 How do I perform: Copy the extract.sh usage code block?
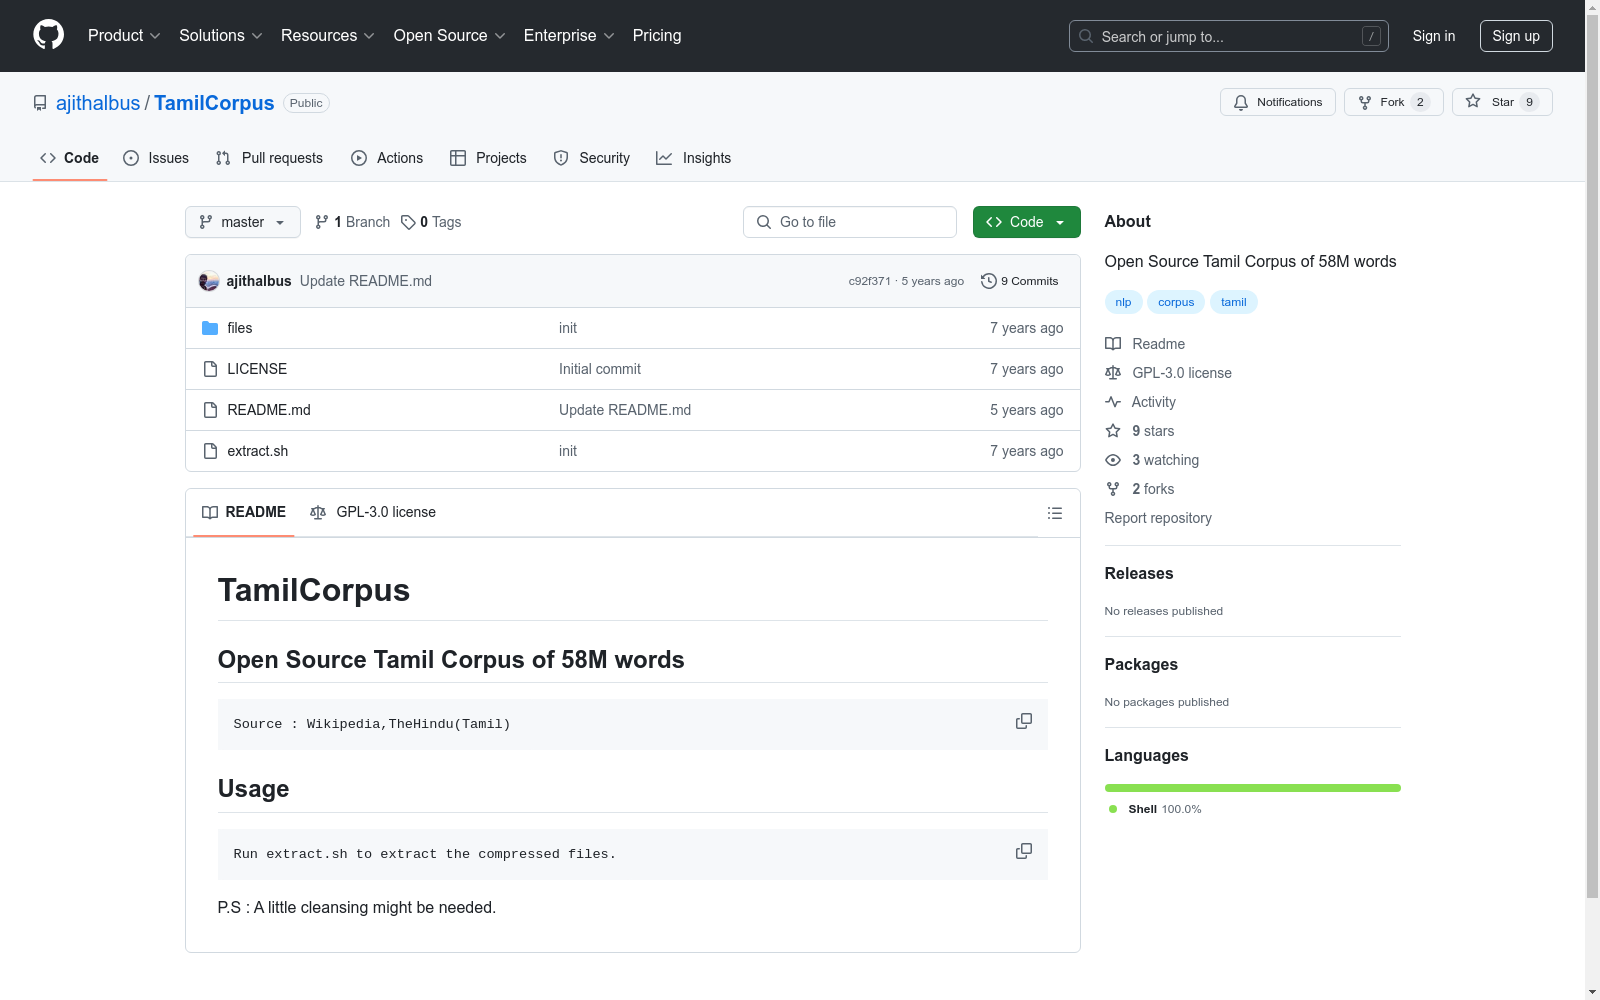tap(1024, 851)
